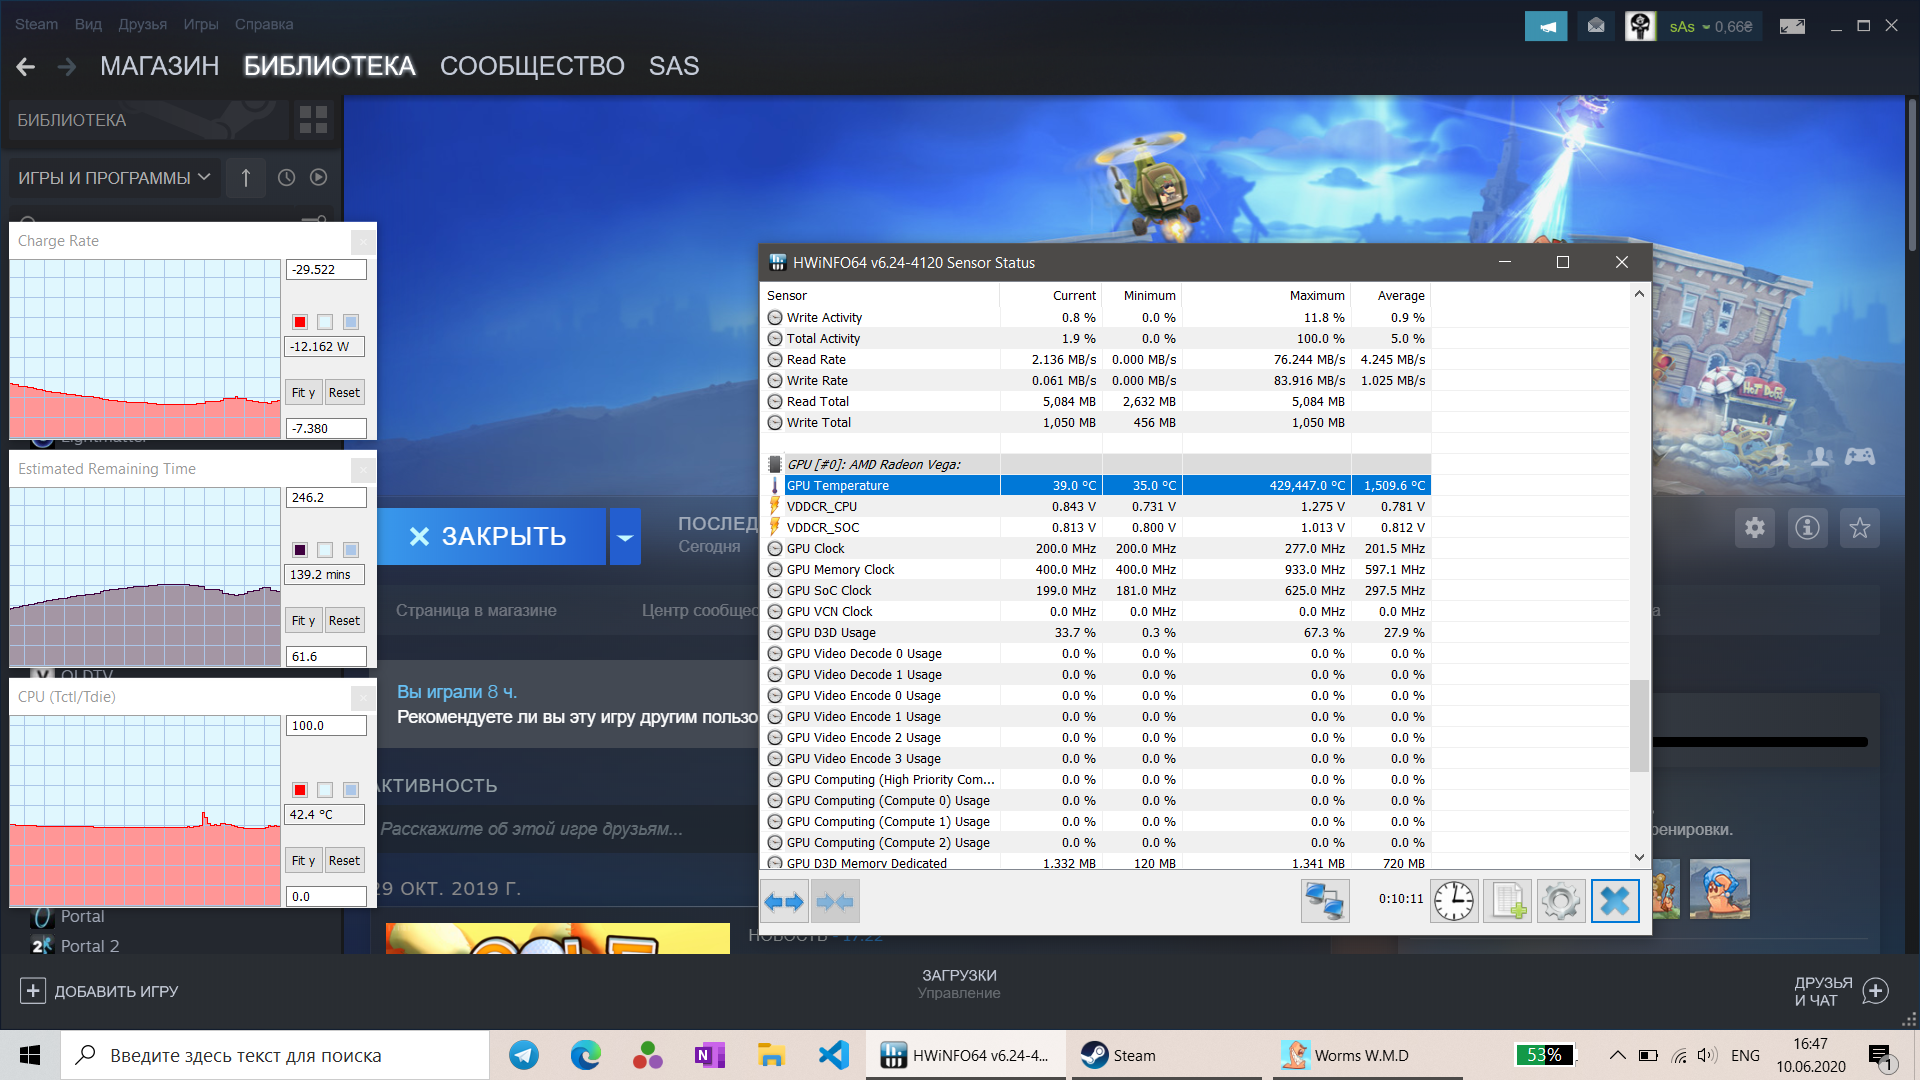Open HWiNFO remote network monitoring icon
Viewport: 1920px width, 1080px height.
pyautogui.click(x=1325, y=901)
